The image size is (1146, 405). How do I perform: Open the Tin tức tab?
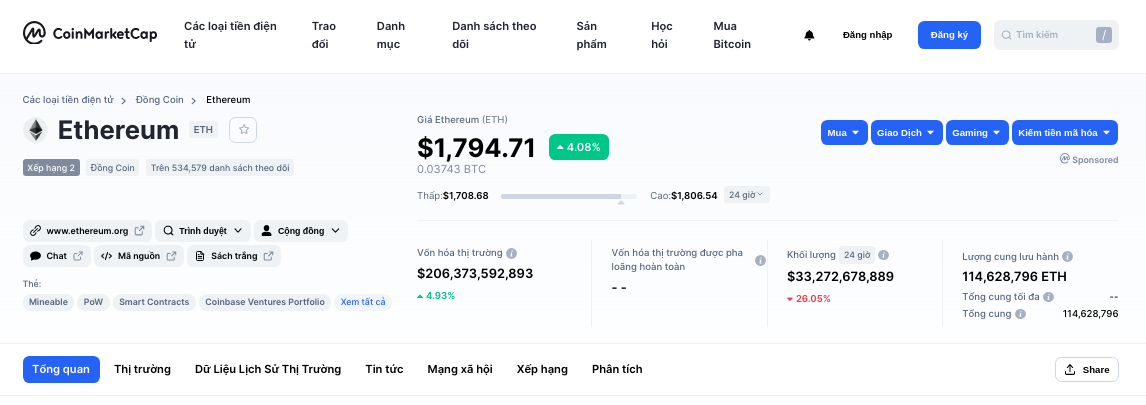coord(384,369)
